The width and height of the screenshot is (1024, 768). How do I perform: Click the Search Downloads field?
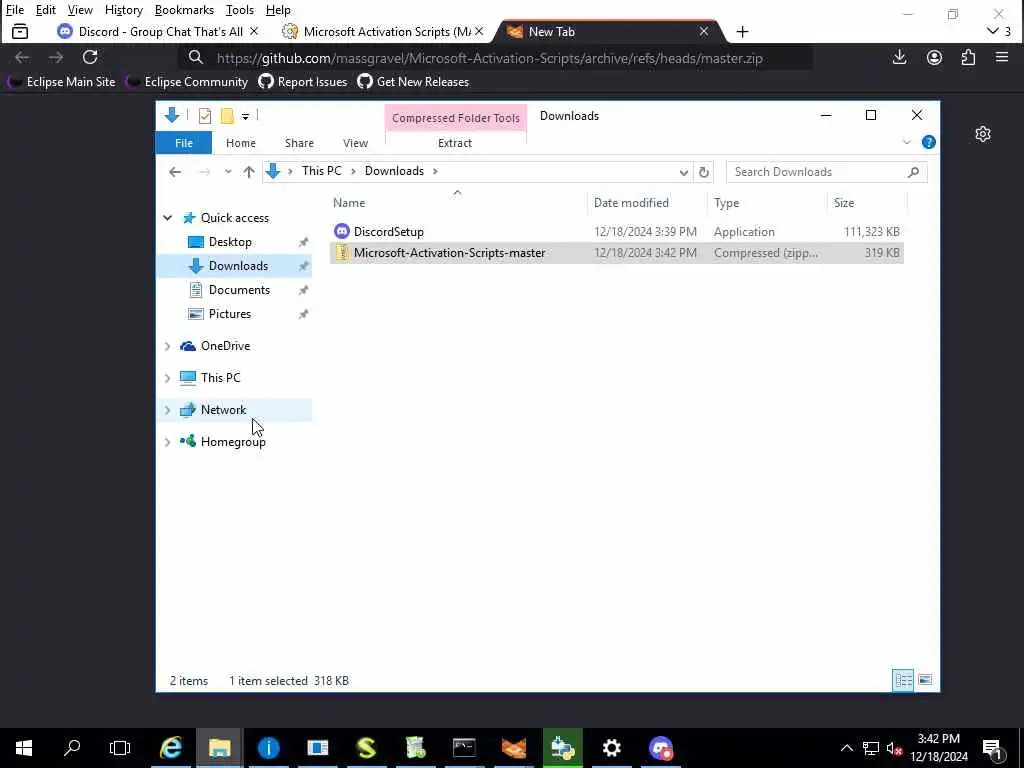pos(826,172)
